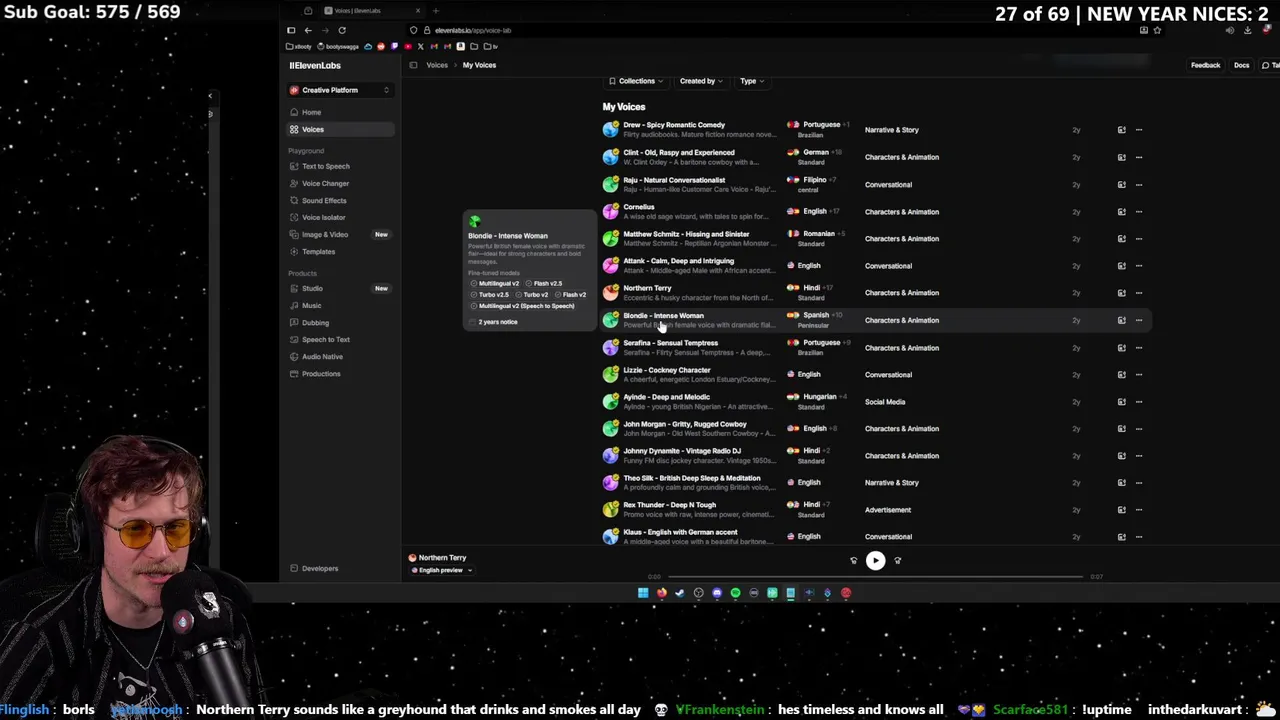1280x720 pixels.
Task: Open the Creative Platform switcher
Action: coord(340,90)
